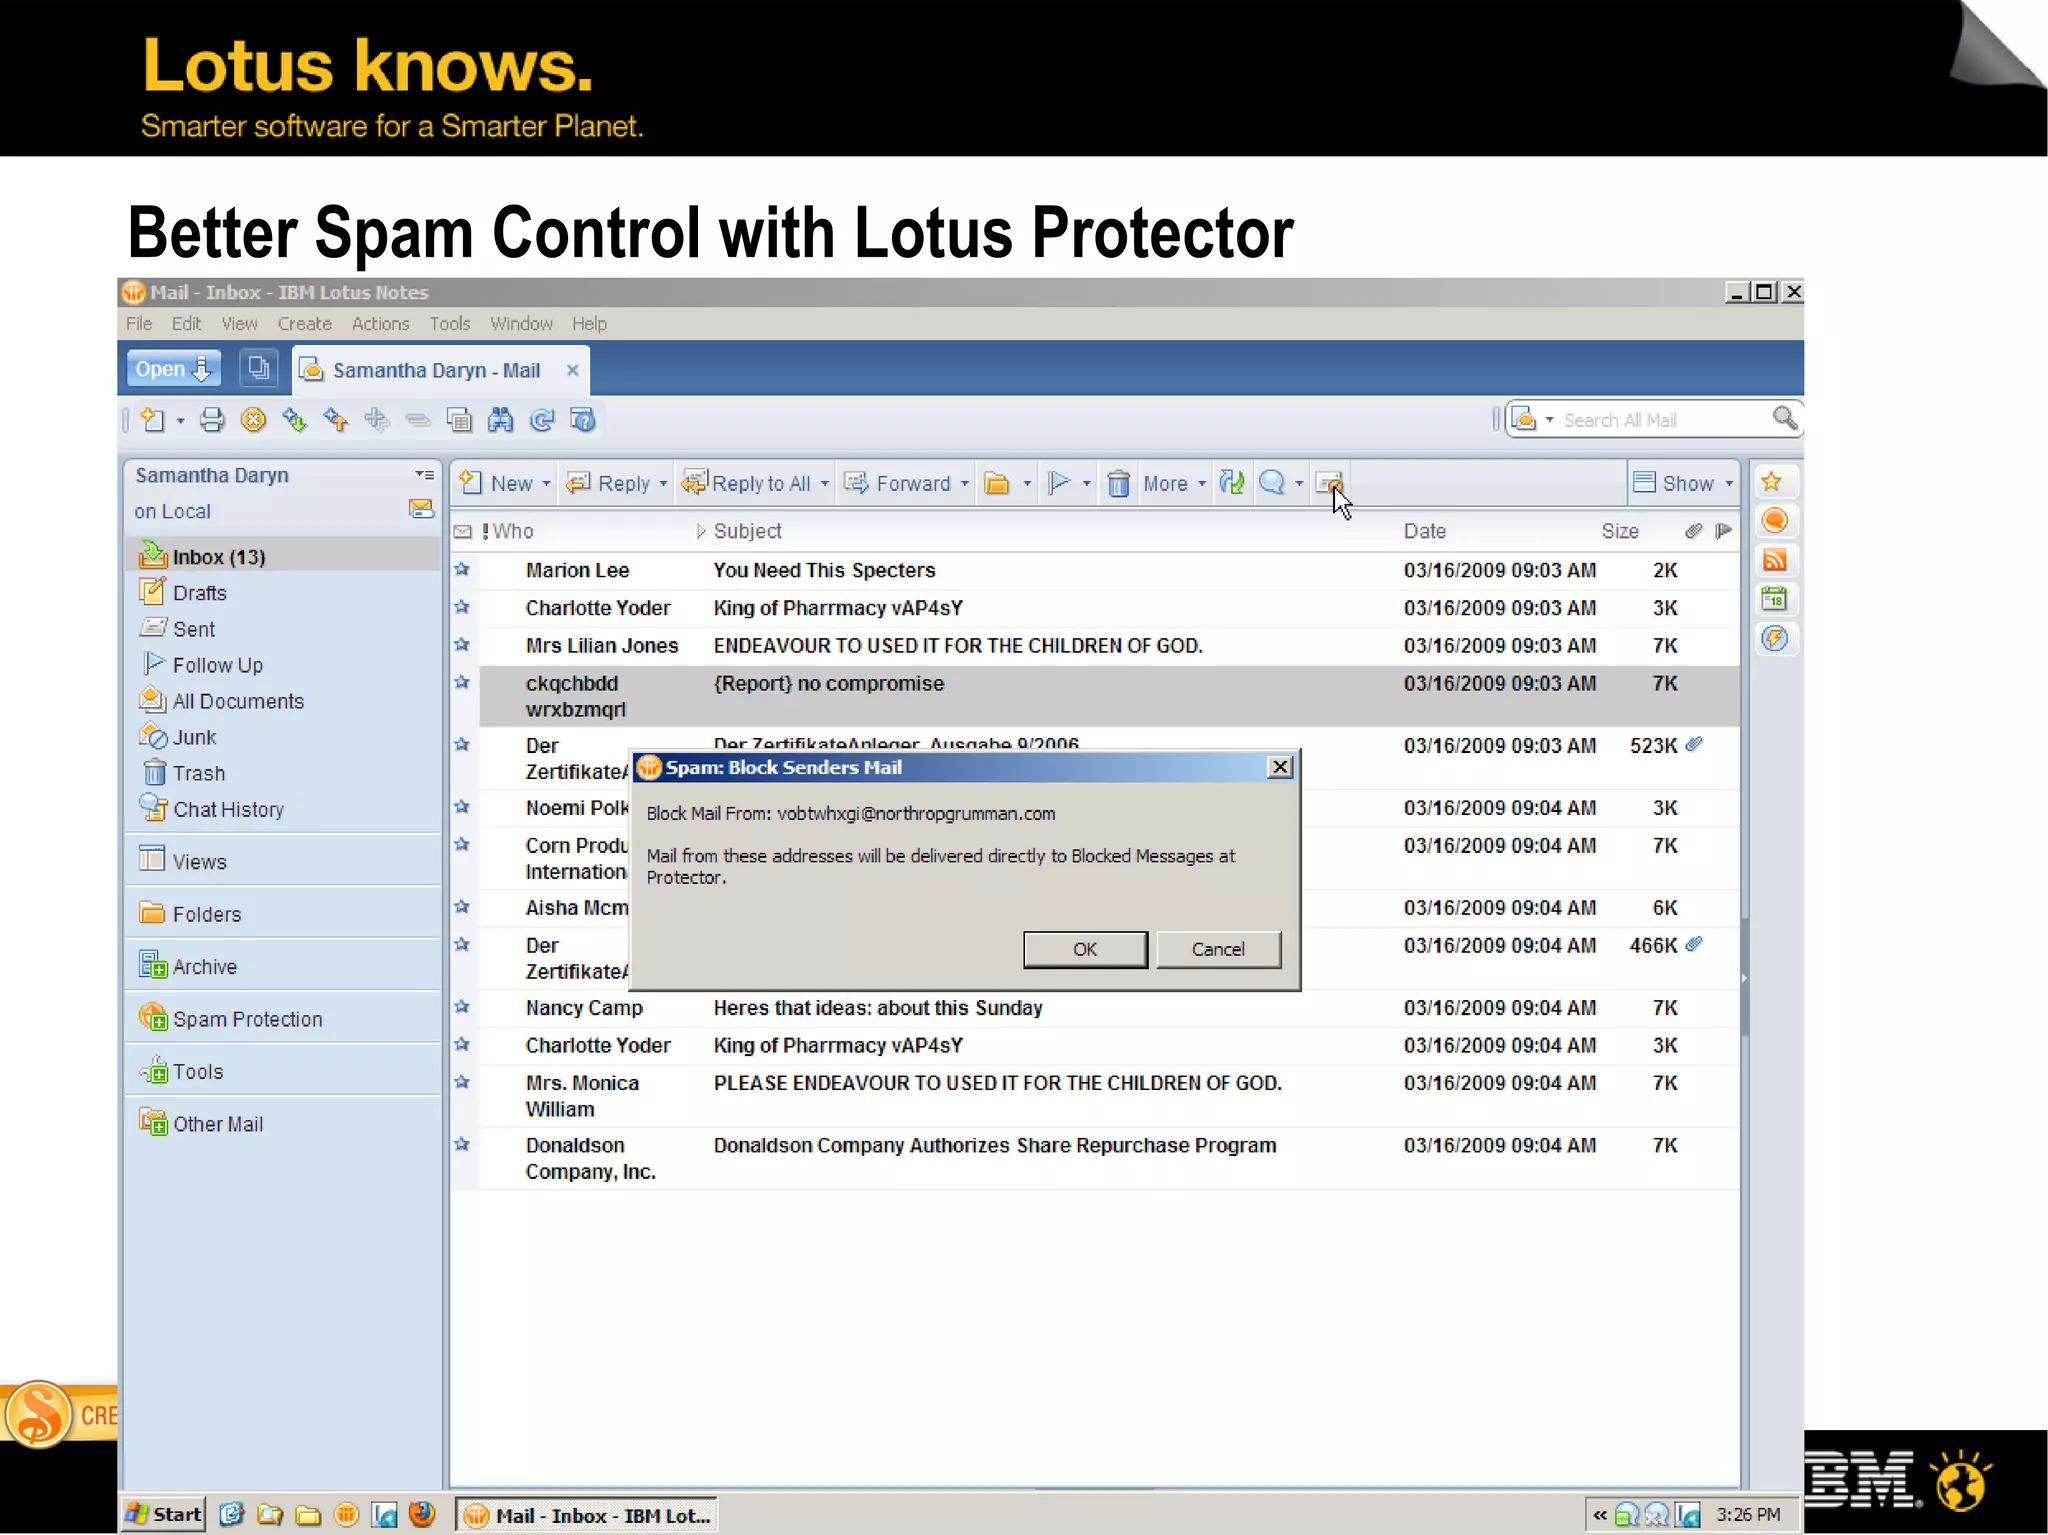Viewport: 2048px width, 1535px height.
Task: Click OK in the Block Senders dialog
Action: click(x=1085, y=949)
